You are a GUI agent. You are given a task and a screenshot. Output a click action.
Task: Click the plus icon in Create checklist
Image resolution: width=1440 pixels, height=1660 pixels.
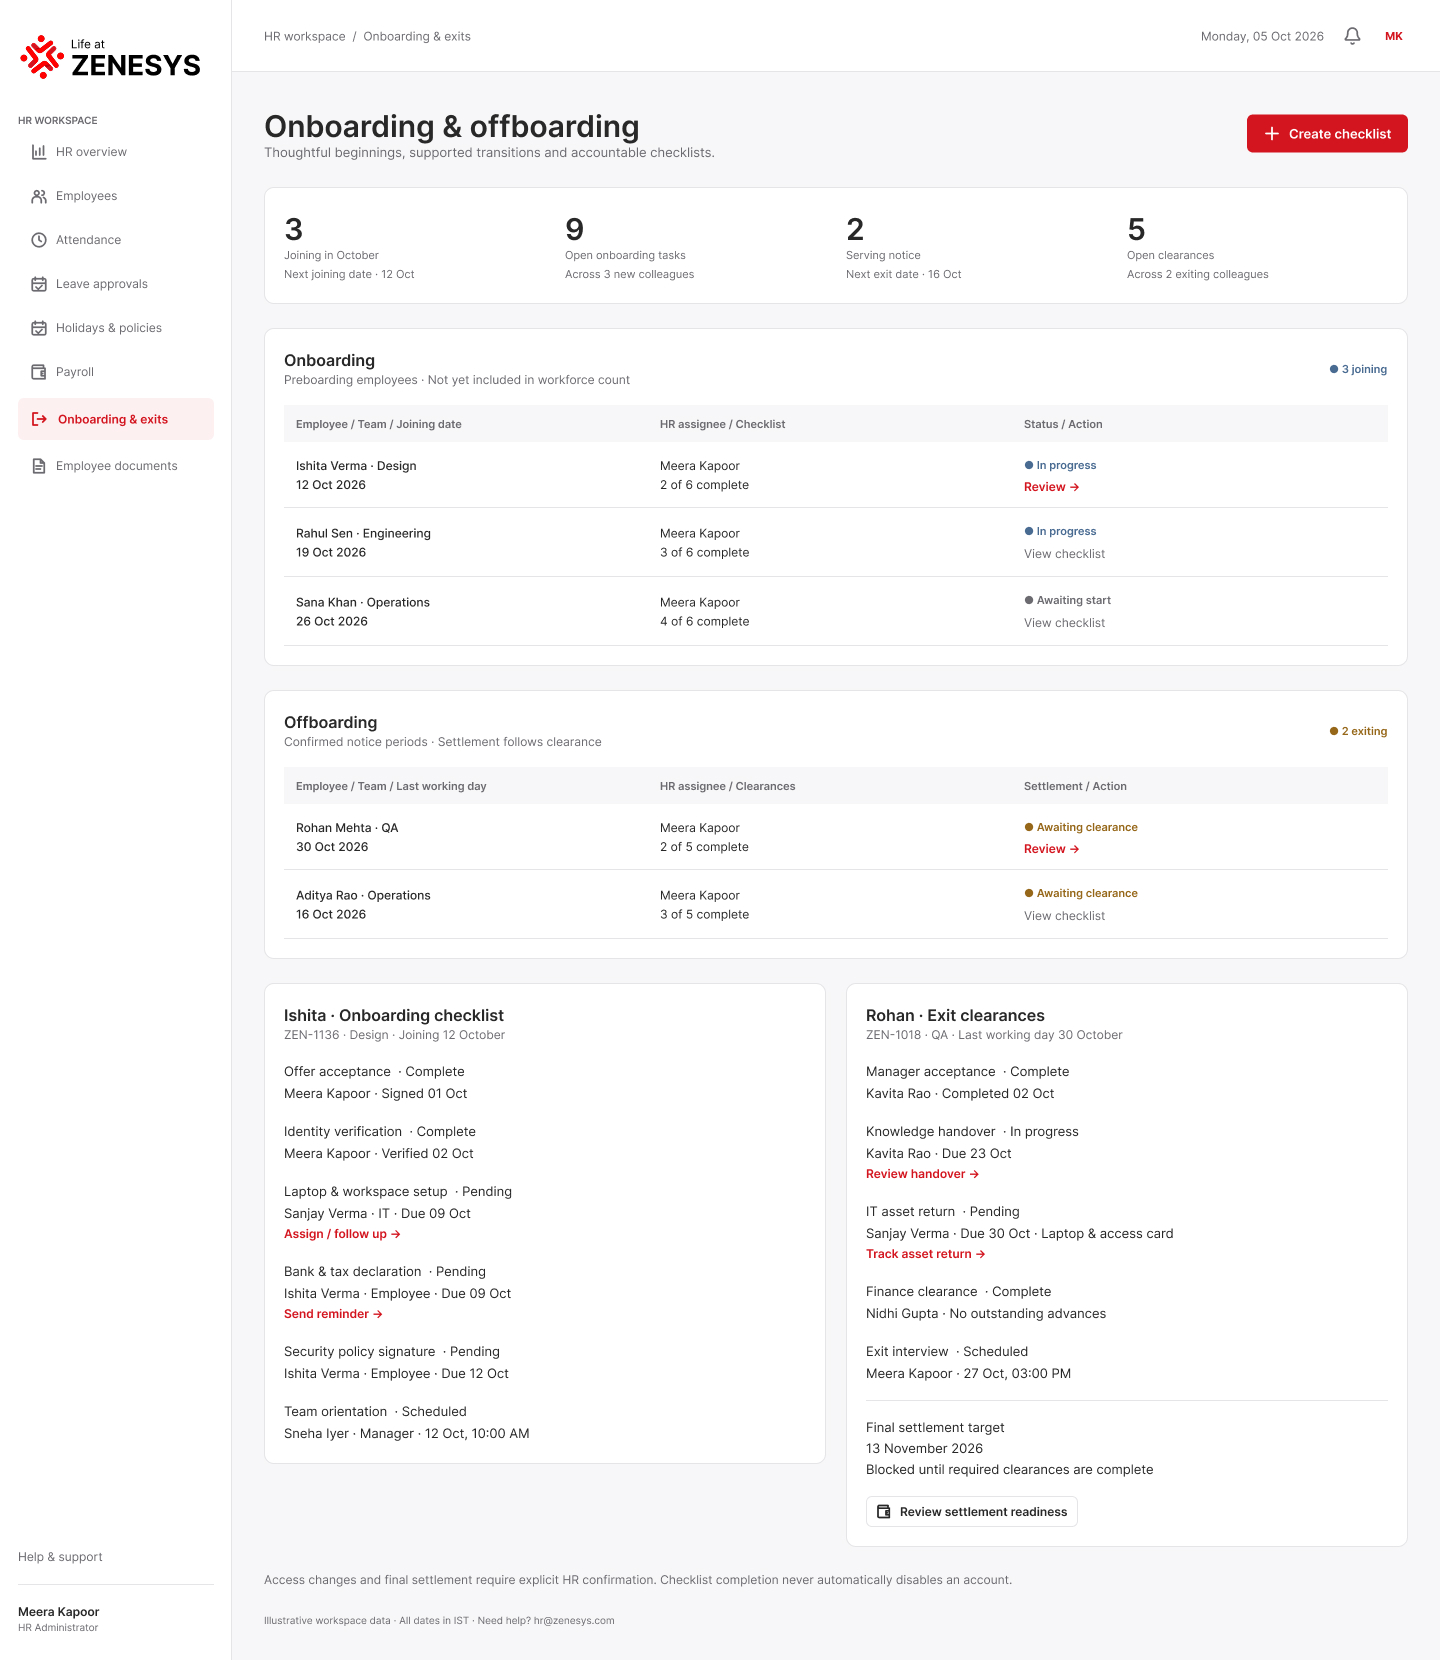pyautogui.click(x=1272, y=134)
